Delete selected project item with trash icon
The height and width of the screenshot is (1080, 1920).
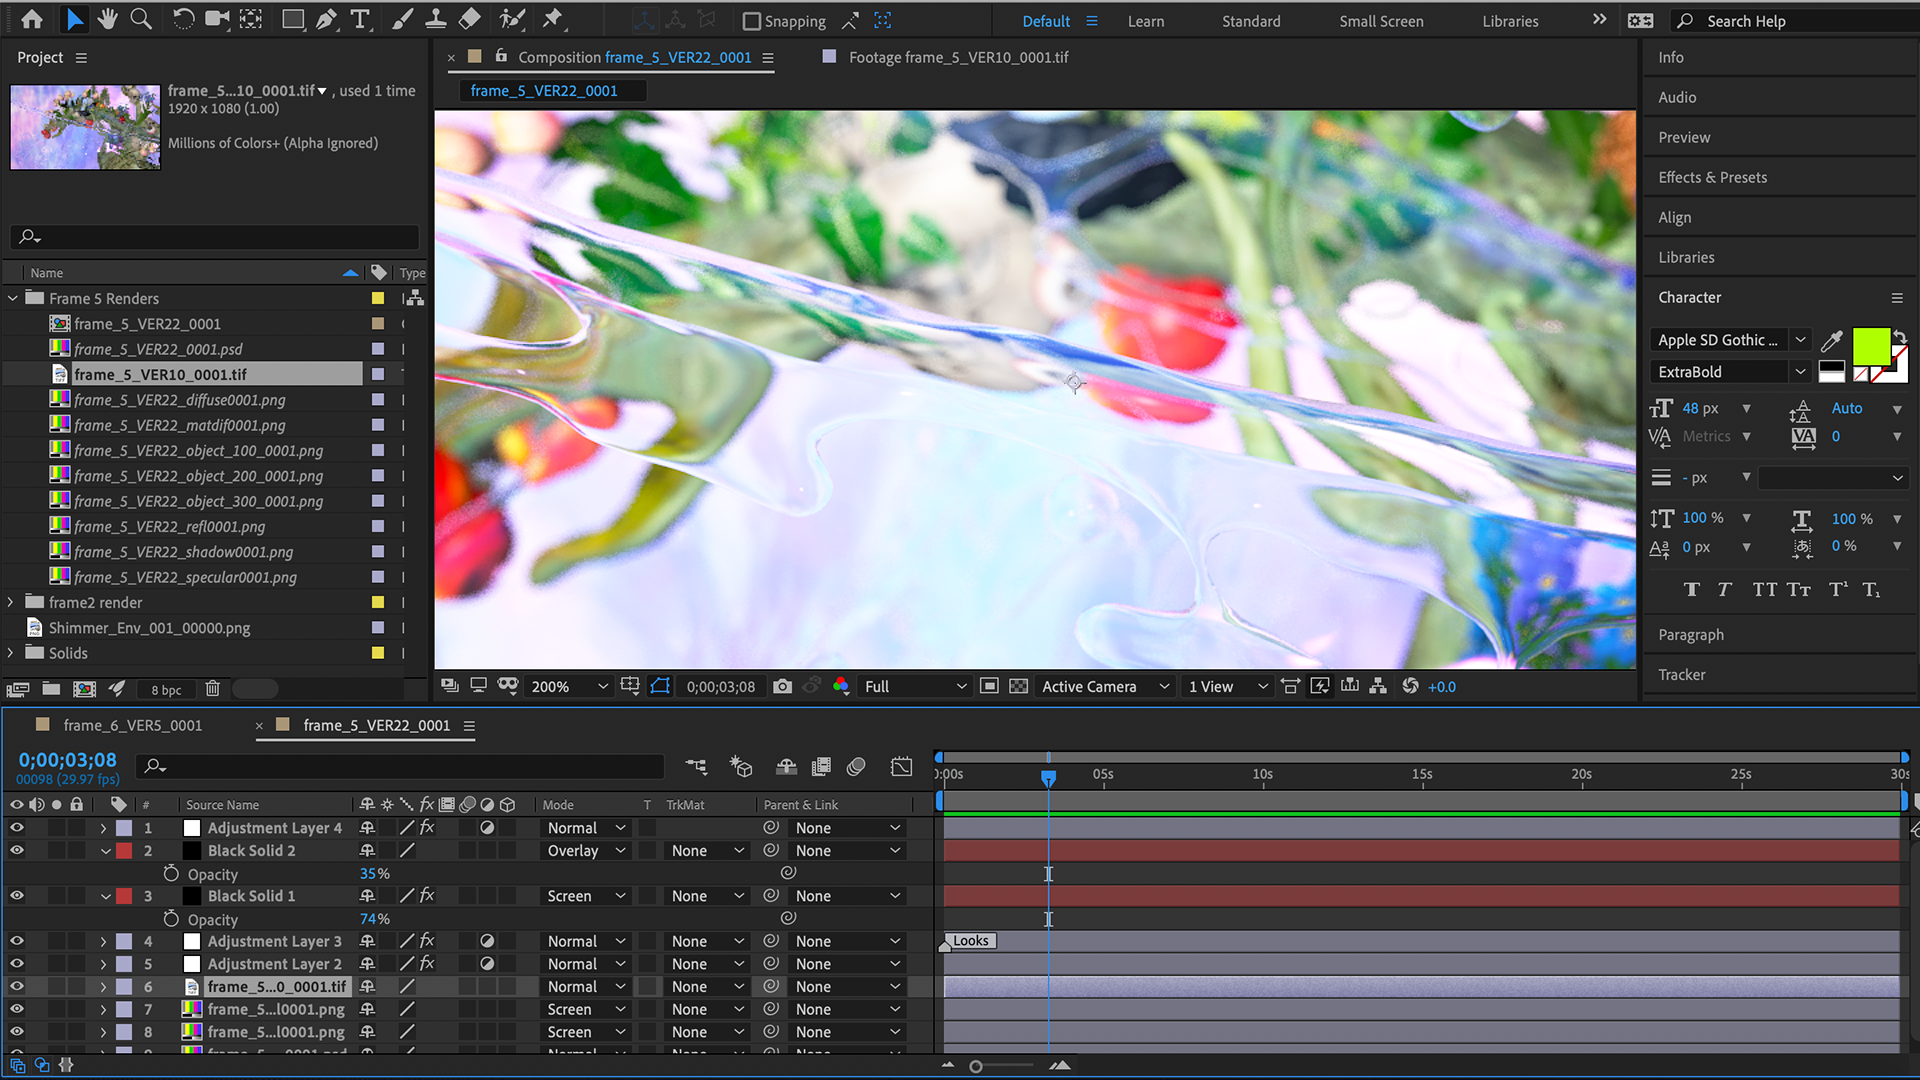pyautogui.click(x=212, y=689)
